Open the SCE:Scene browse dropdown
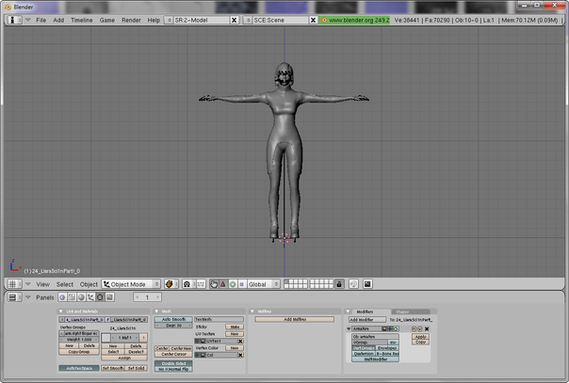Screen dimensions: 569x383 coord(248,20)
